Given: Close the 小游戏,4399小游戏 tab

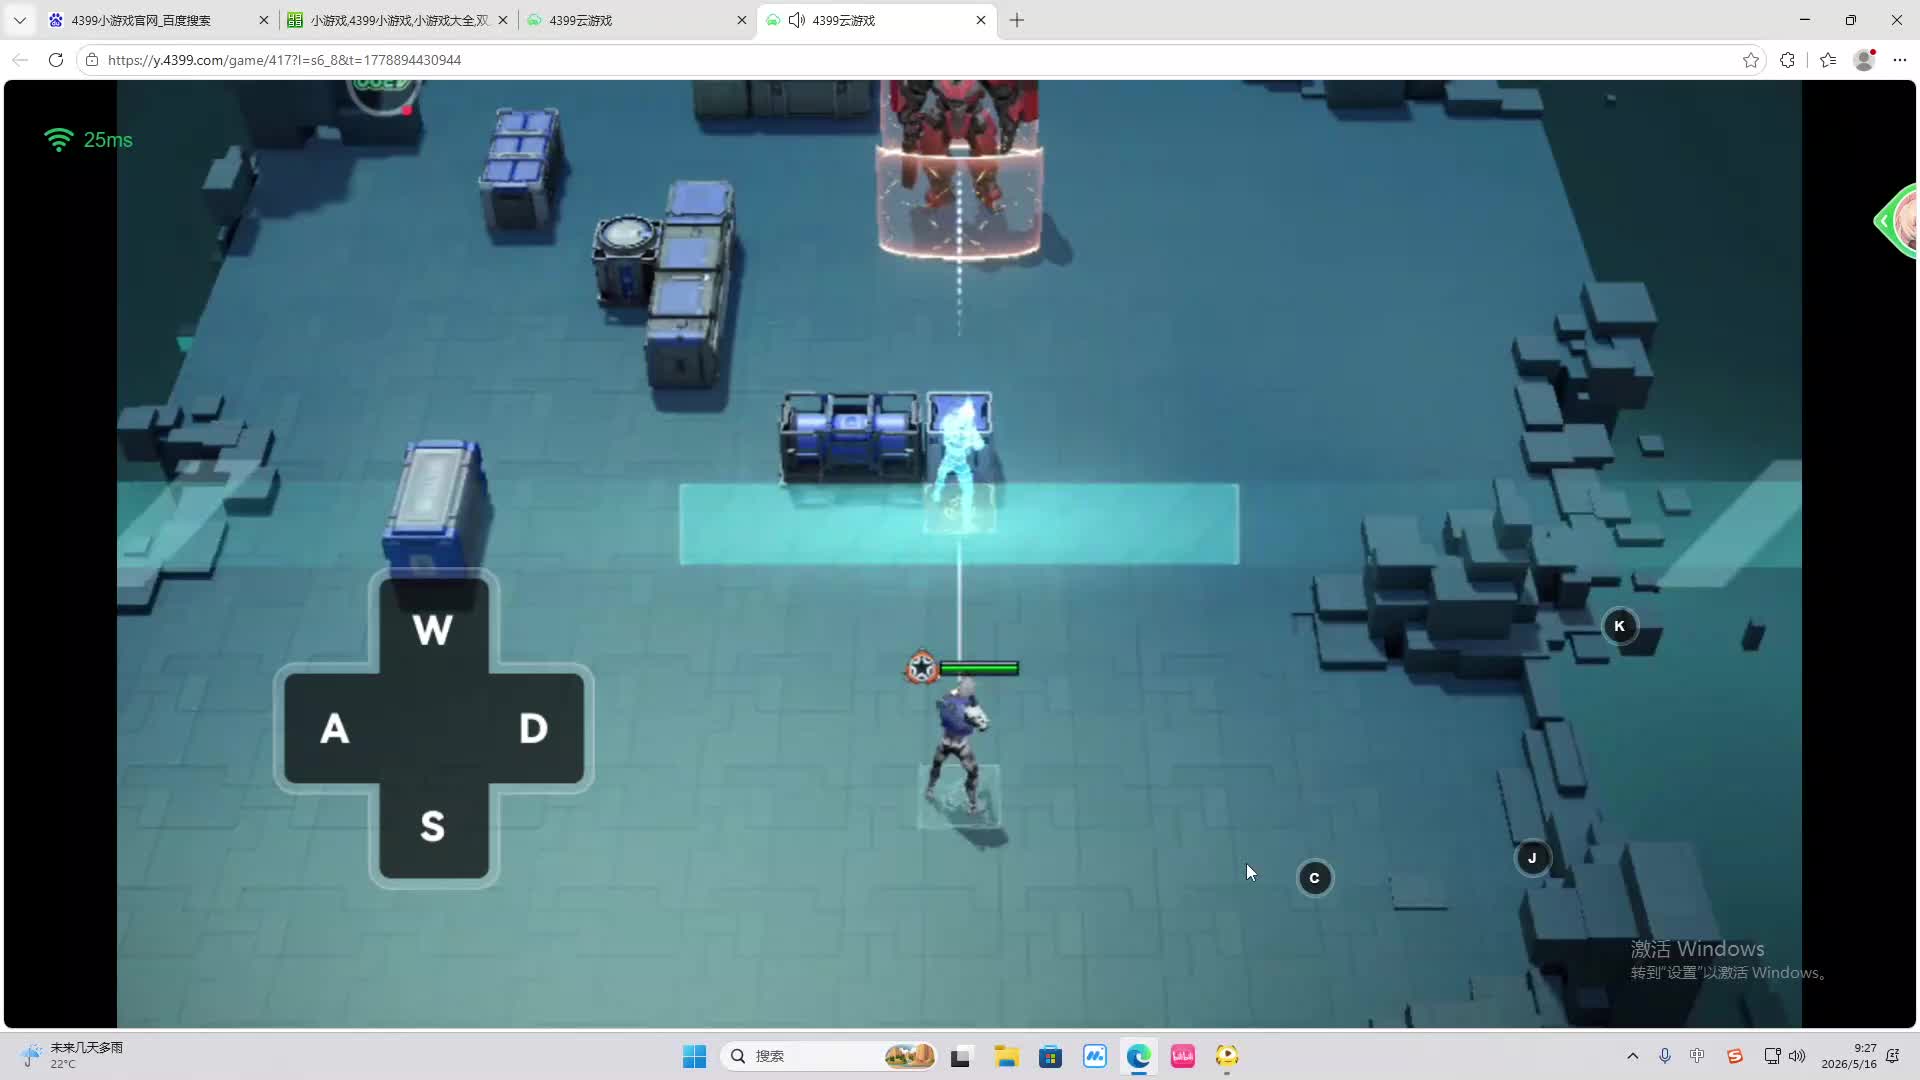Looking at the screenshot, I should click(503, 20).
